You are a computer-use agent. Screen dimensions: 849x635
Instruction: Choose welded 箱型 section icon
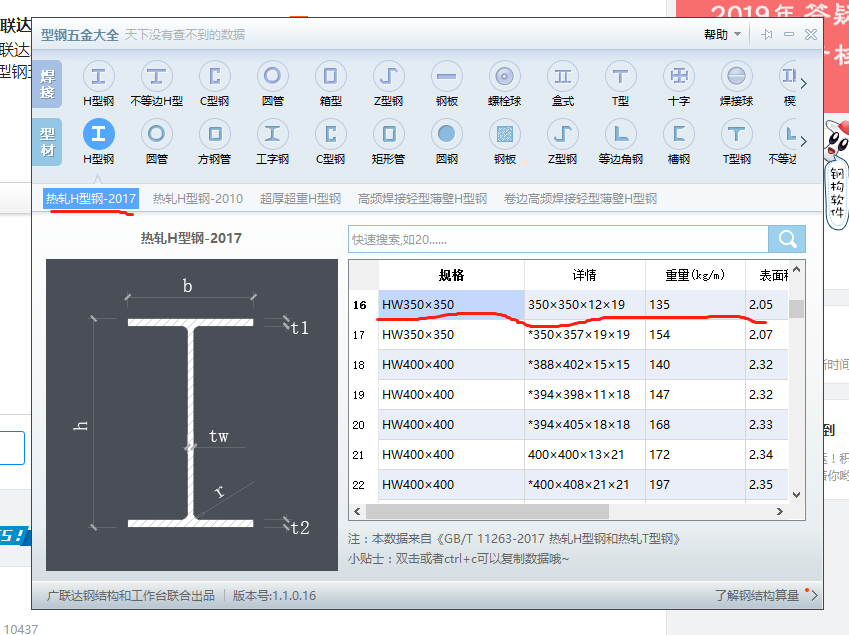(x=330, y=76)
